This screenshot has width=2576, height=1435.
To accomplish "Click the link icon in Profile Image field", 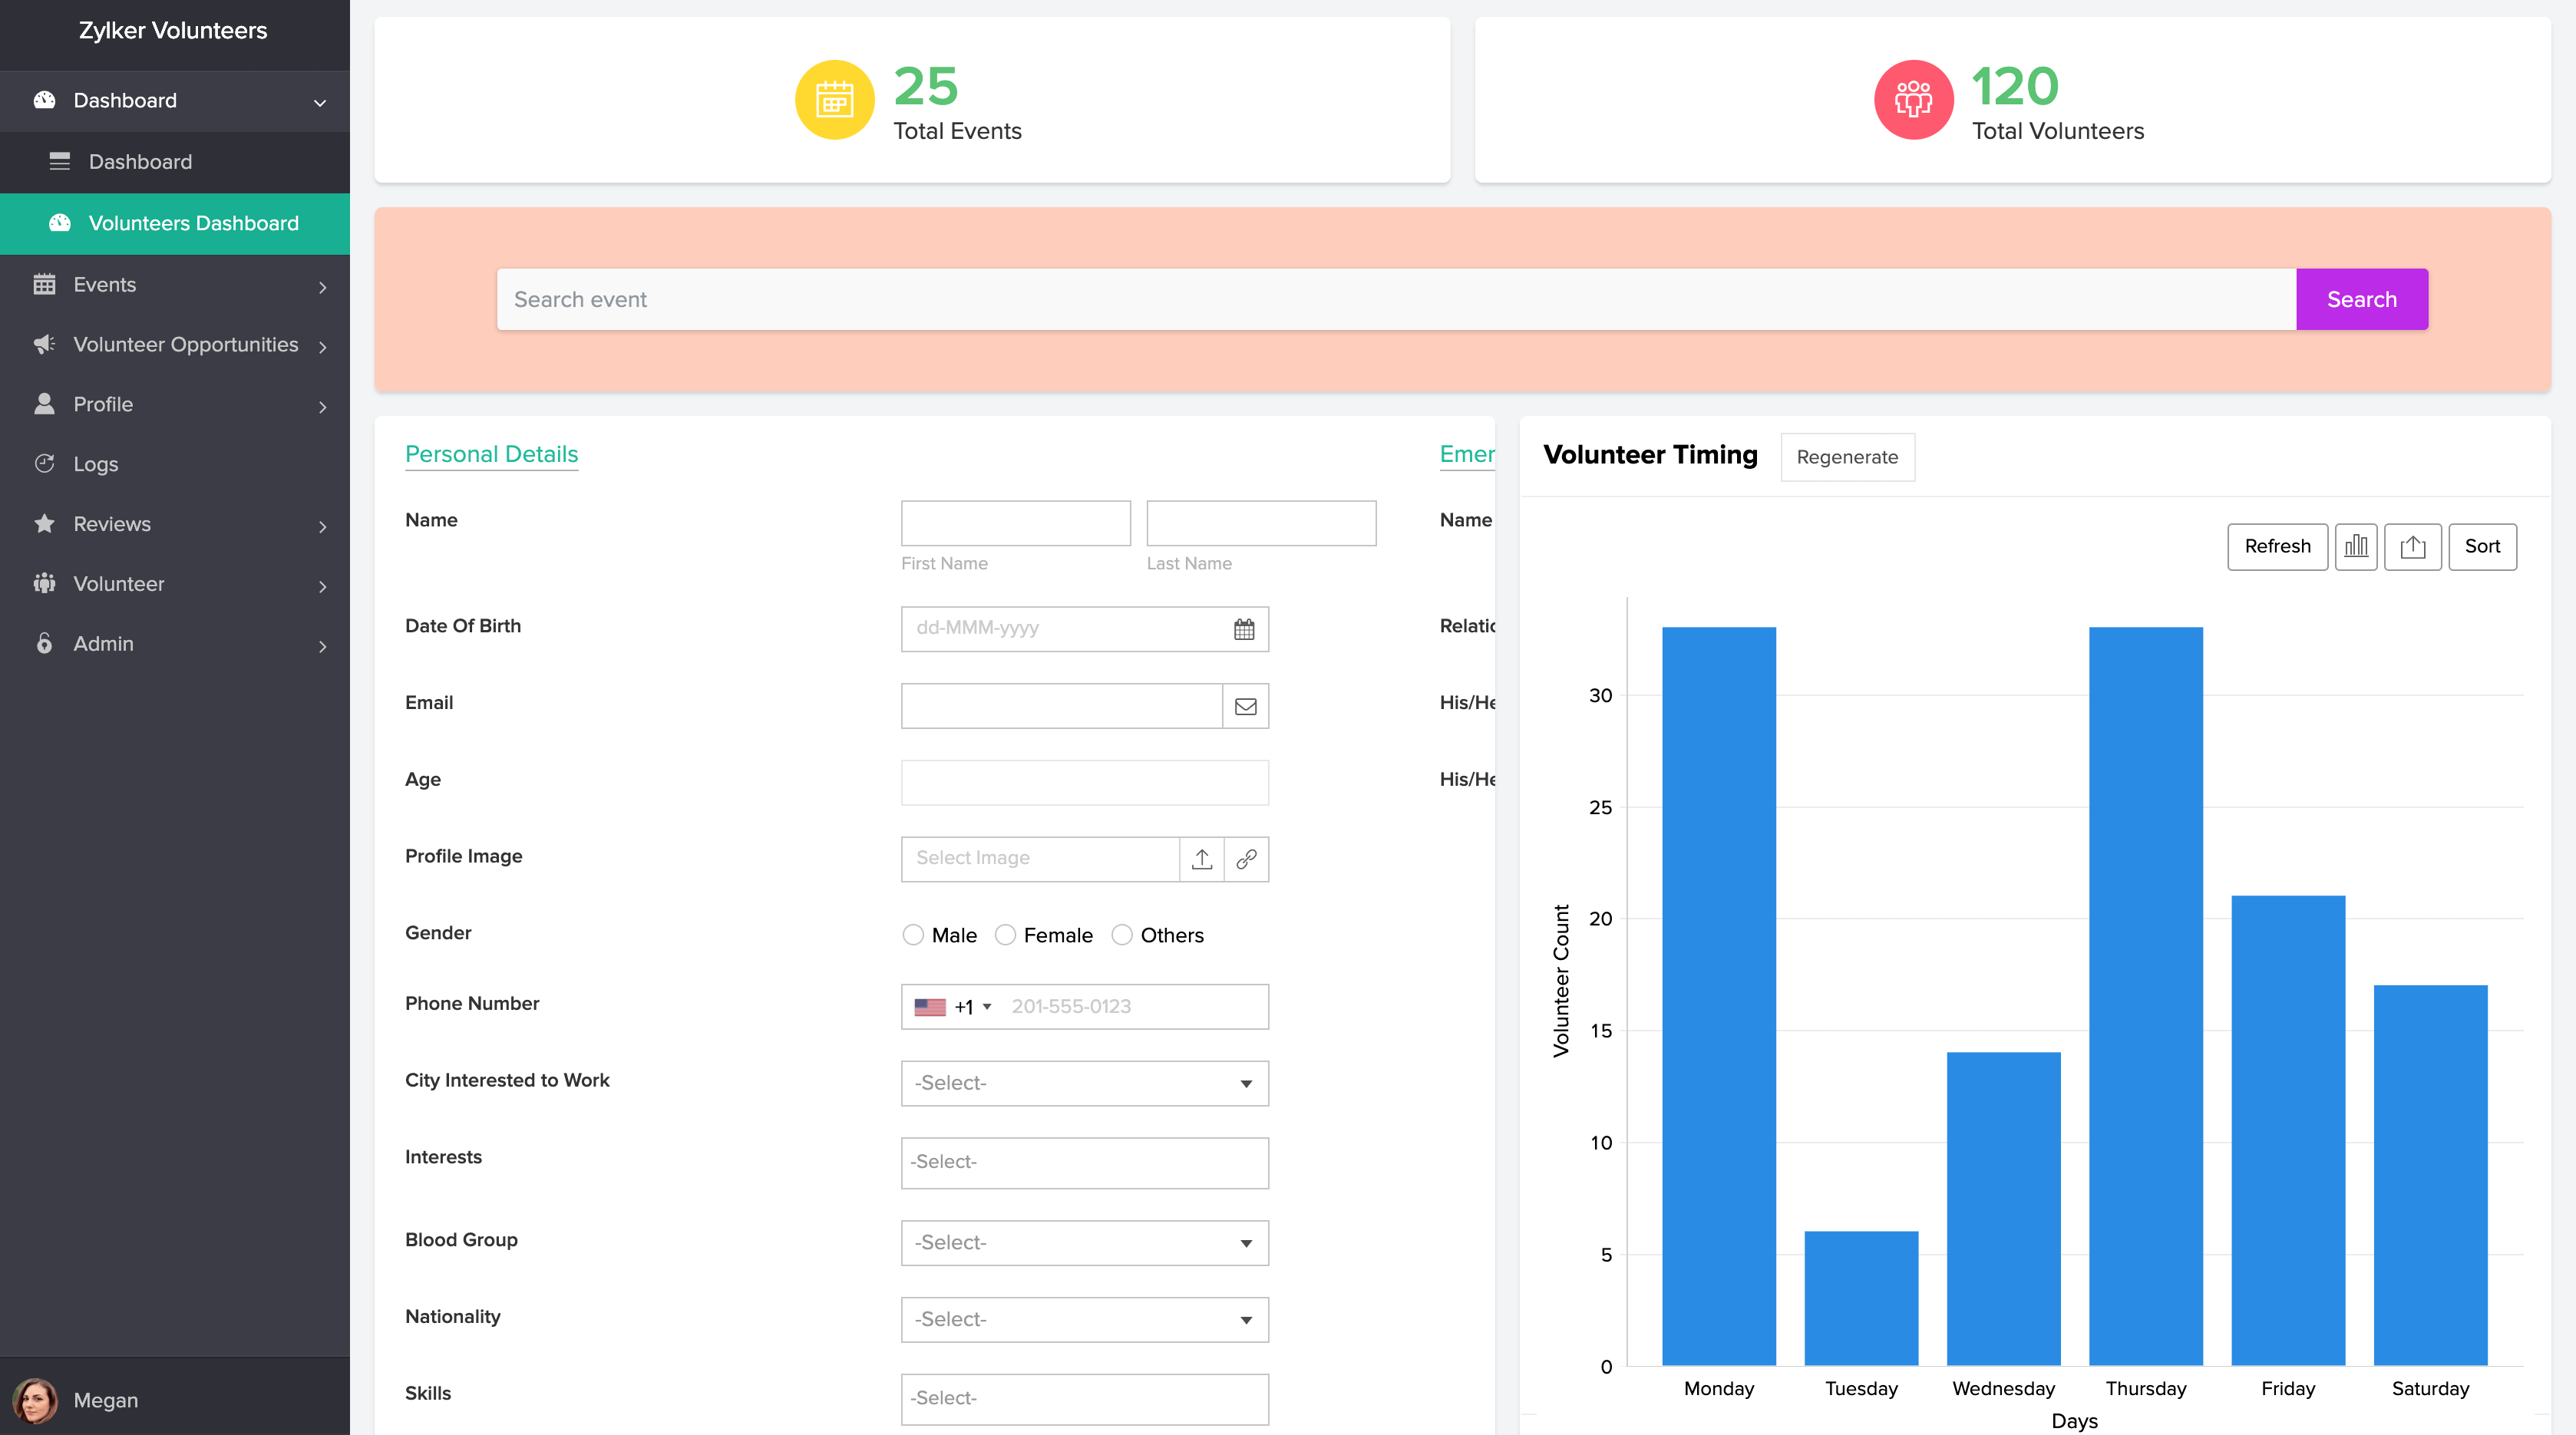I will pyautogui.click(x=1246, y=859).
